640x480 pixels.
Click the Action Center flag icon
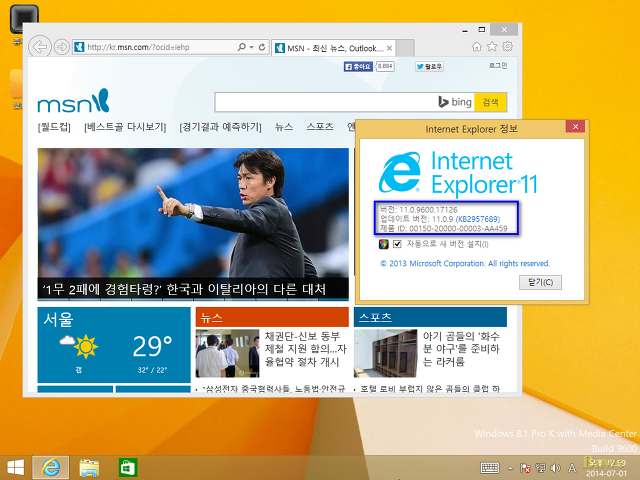click(525, 469)
